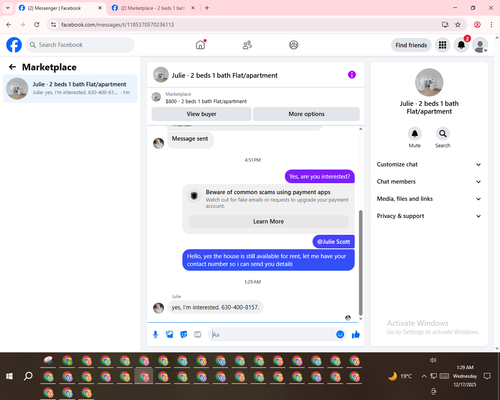Viewport: 500px width, 400px height.
Task: Click the purple conversation information icon
Action: 352,75
